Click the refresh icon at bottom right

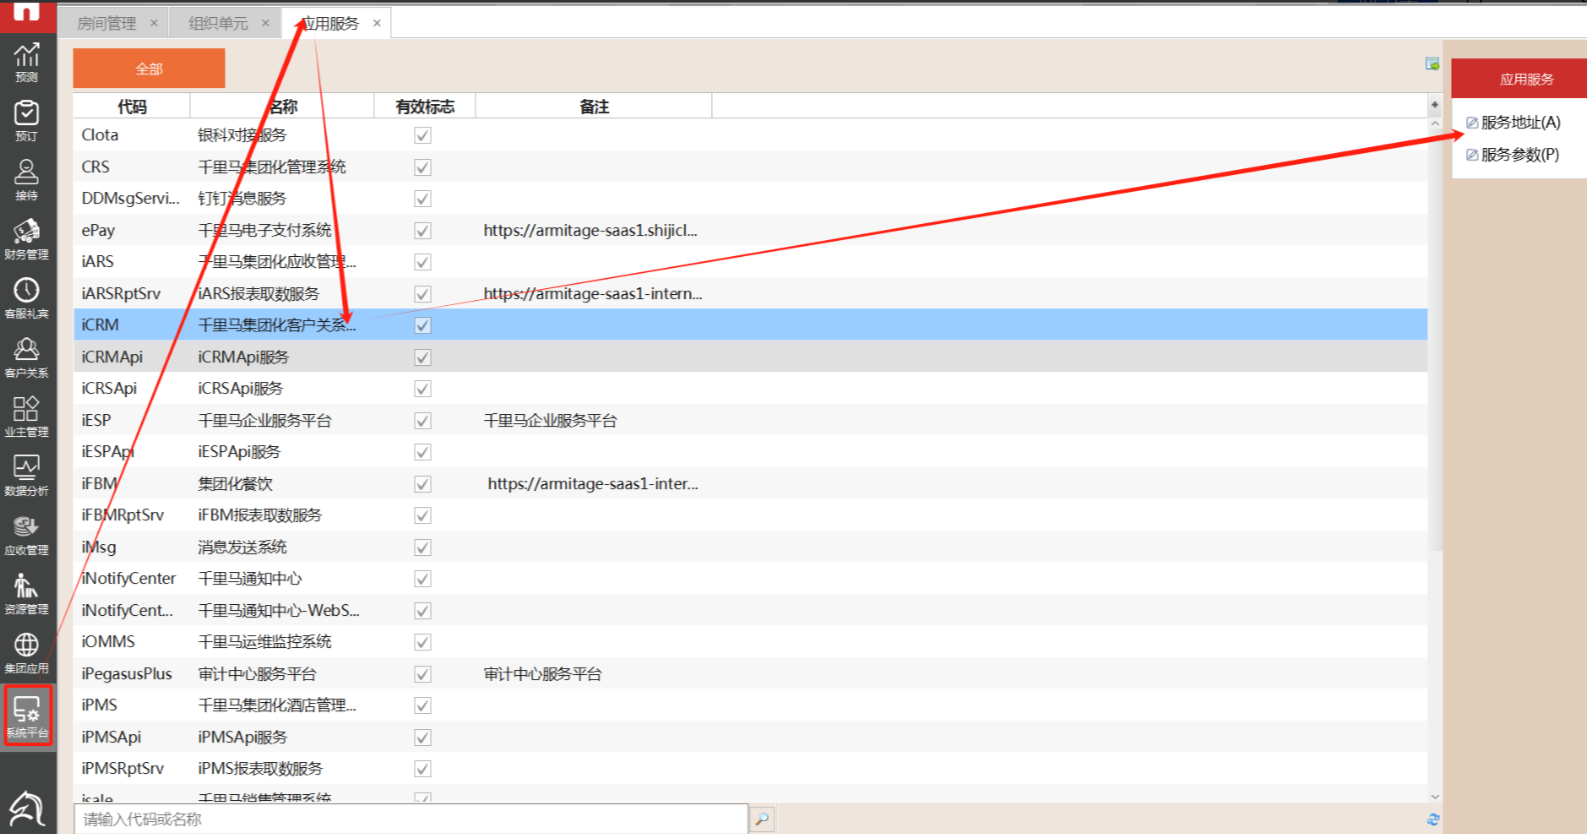1433,819
